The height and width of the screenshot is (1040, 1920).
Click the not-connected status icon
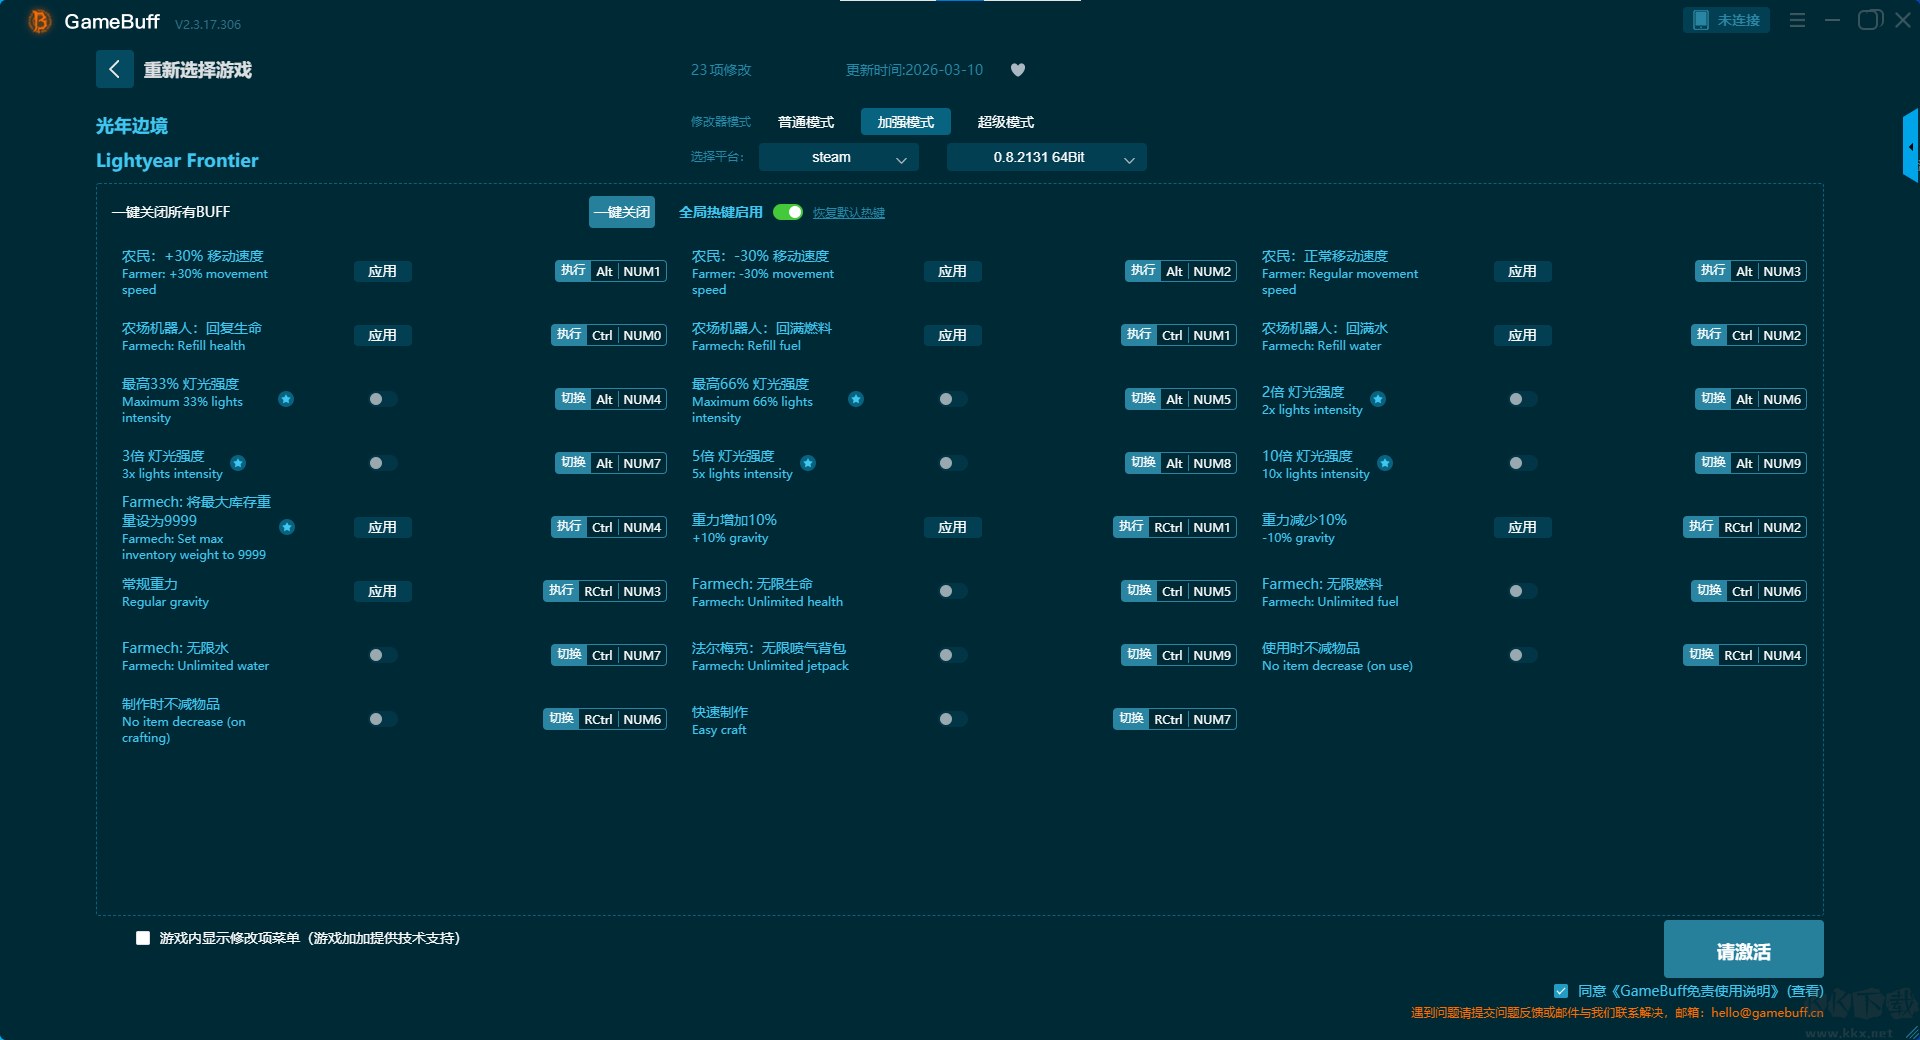[x=1701, y=20]
